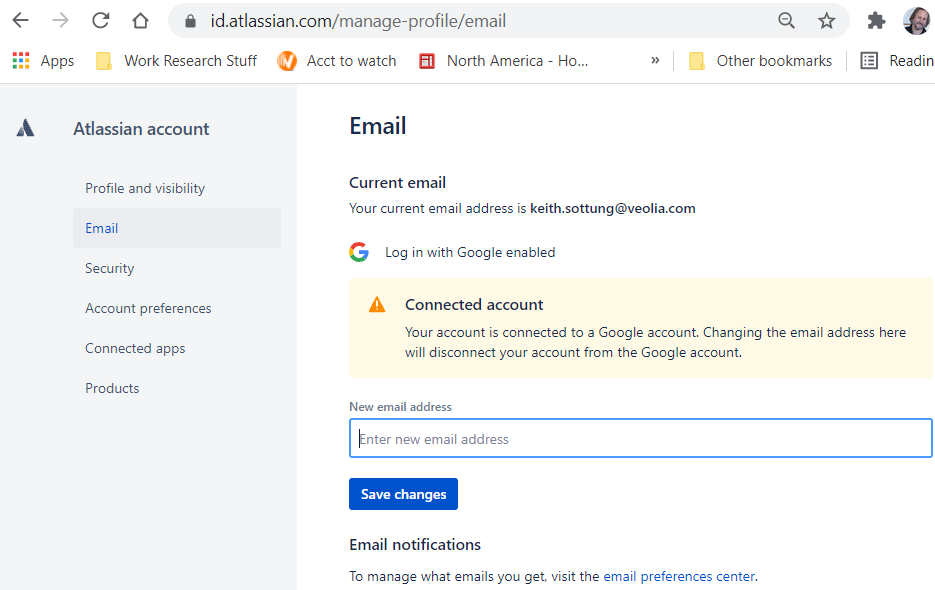Open the Other bookmarks folder
The height and width of the screenshot is (590, 935).
760,61
